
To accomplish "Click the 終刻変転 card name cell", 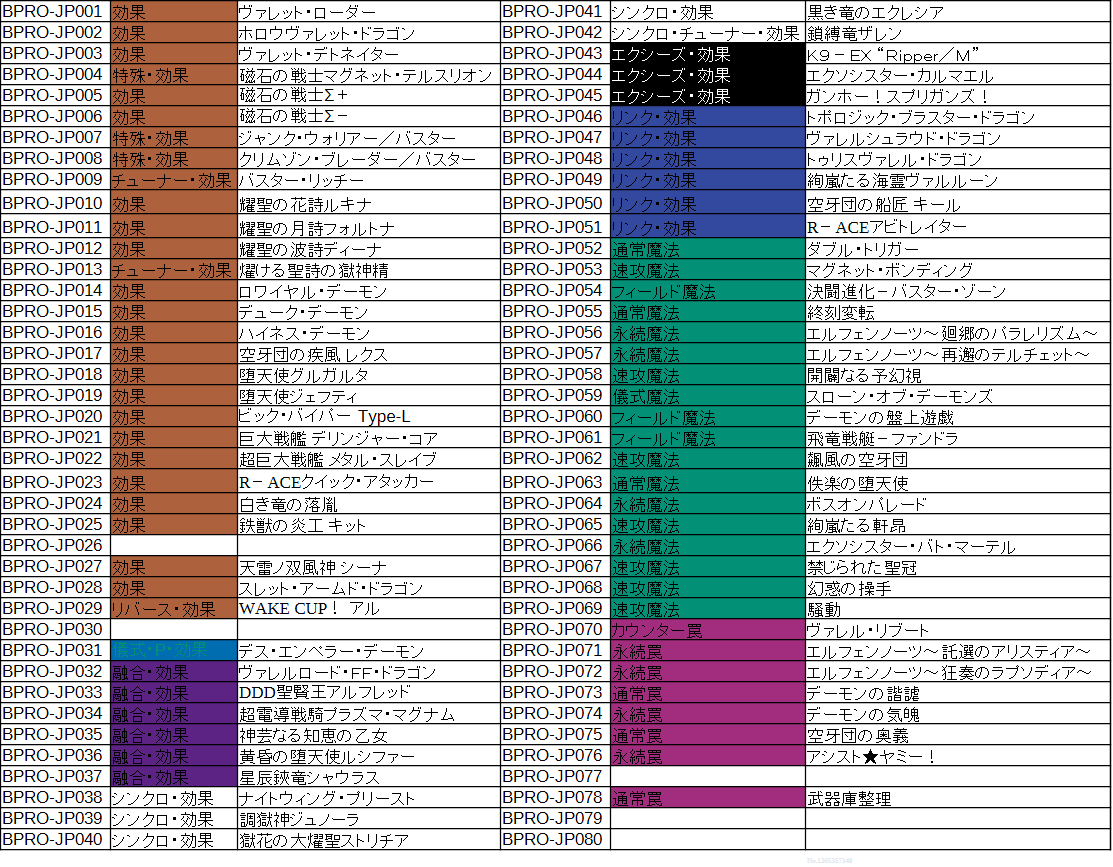I will click(x=840, y=311).
